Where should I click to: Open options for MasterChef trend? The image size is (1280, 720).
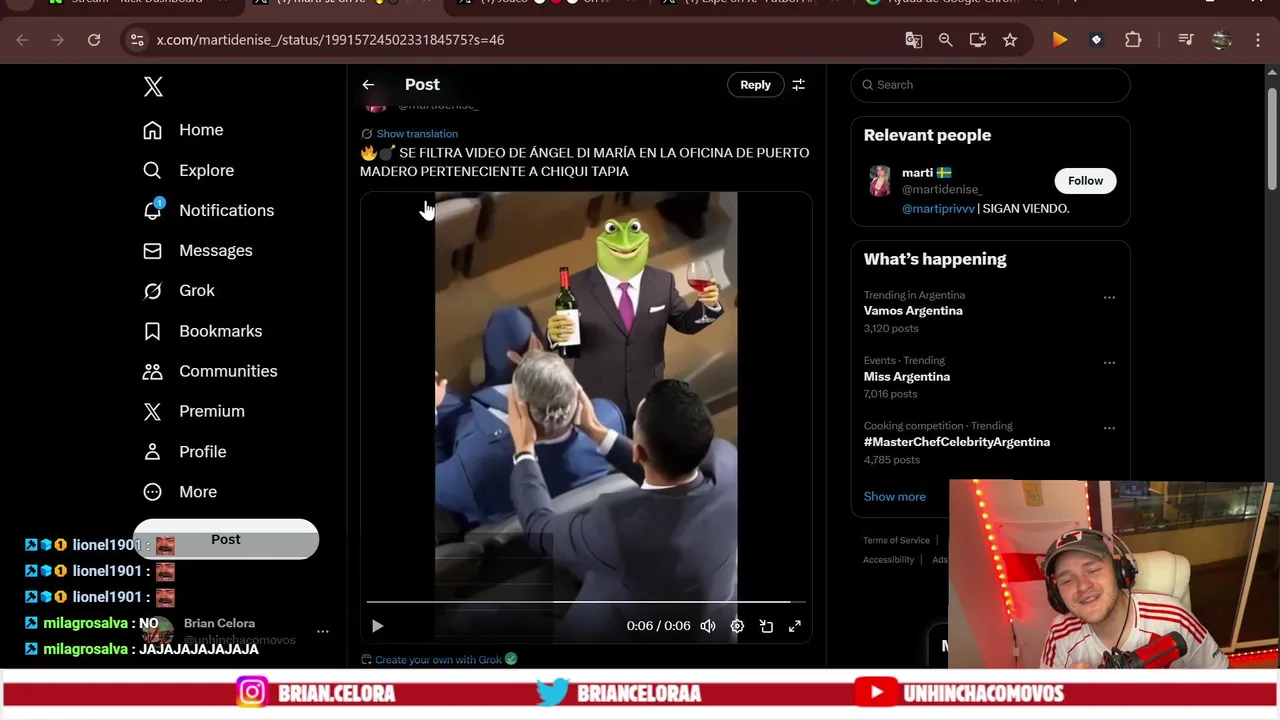click(x=1109, y=428)
